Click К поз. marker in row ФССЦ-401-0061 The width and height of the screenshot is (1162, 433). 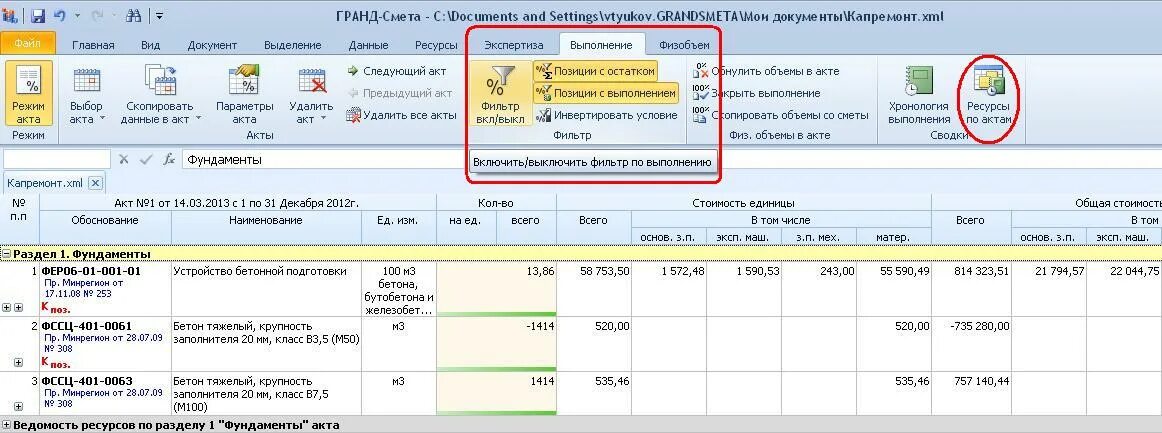[x=56, y=362]
